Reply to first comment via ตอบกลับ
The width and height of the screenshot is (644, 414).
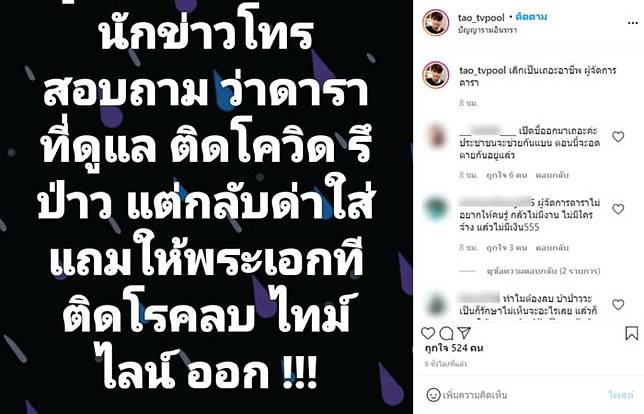pyautogui.click(x=552, y=175)
